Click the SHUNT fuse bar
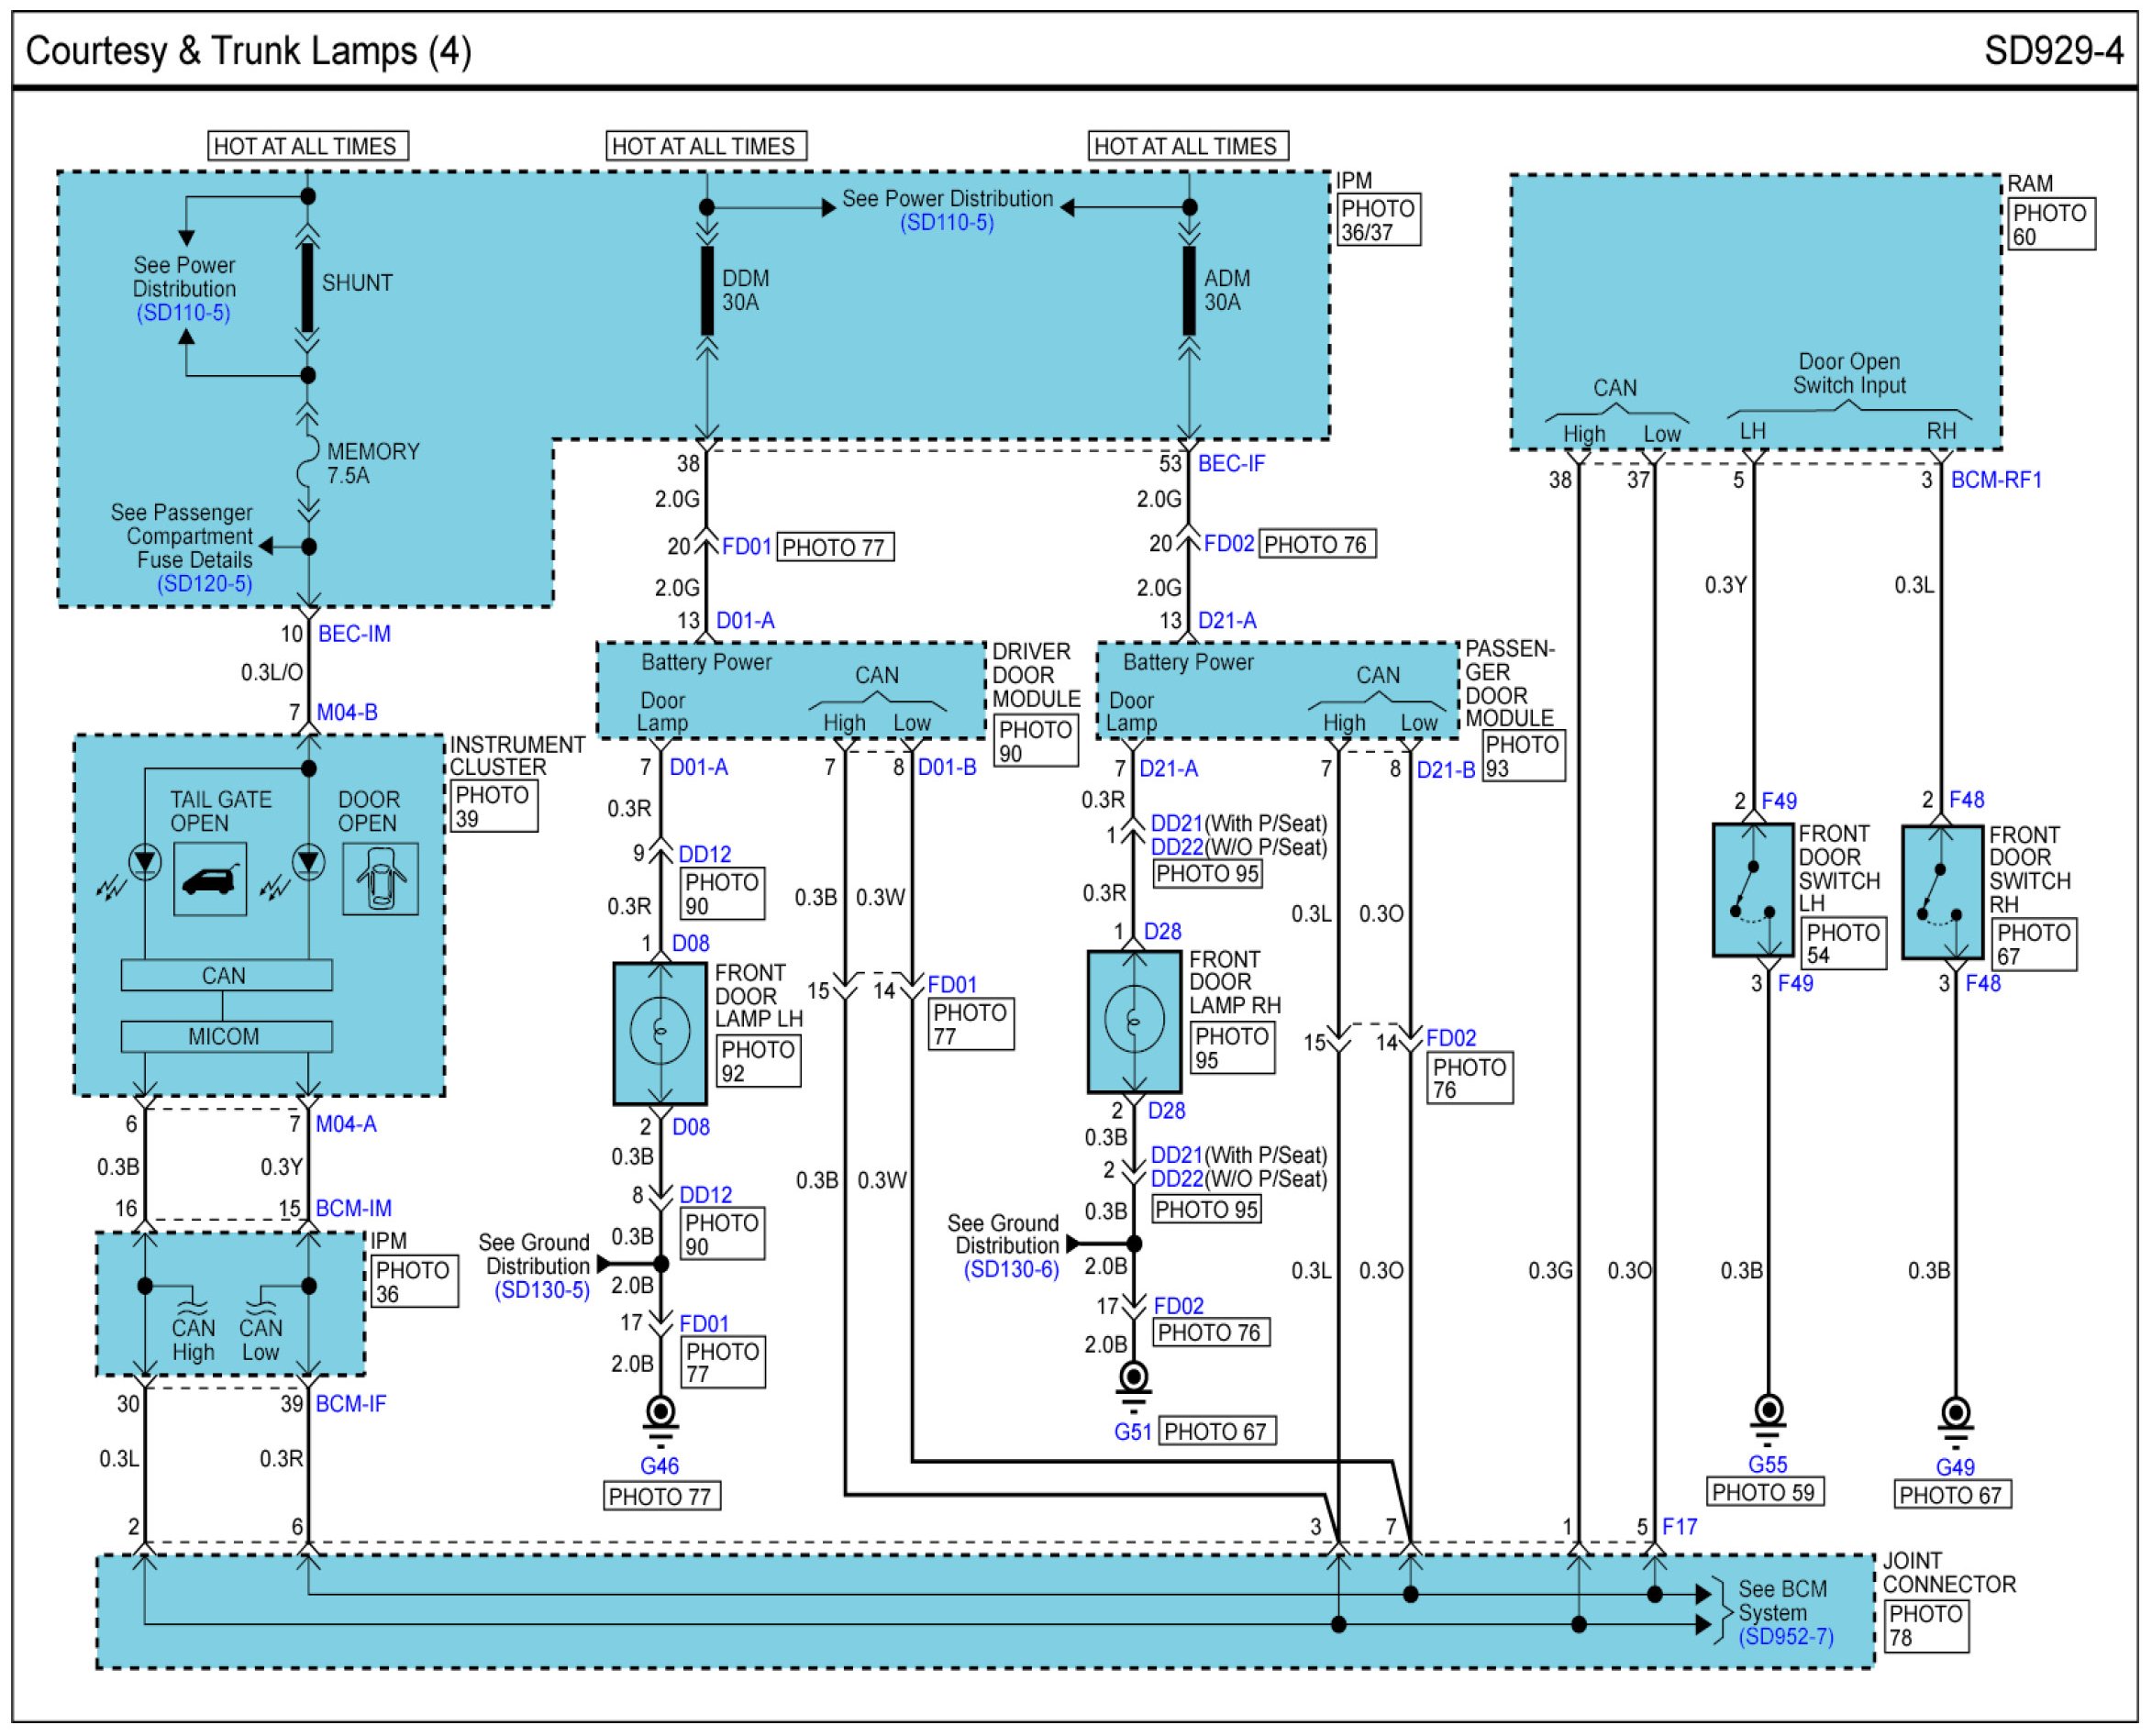The image size is (2152, 1736). coord(308,287)
